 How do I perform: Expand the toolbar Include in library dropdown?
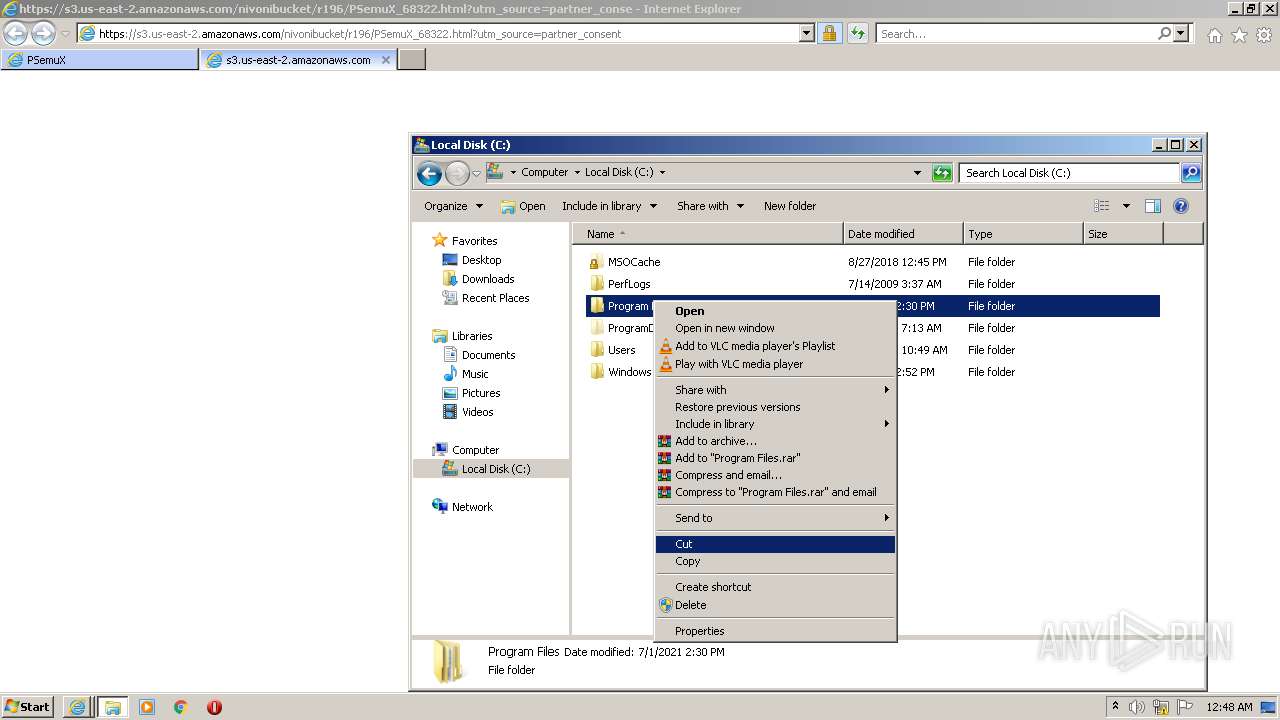pos(609,206)
